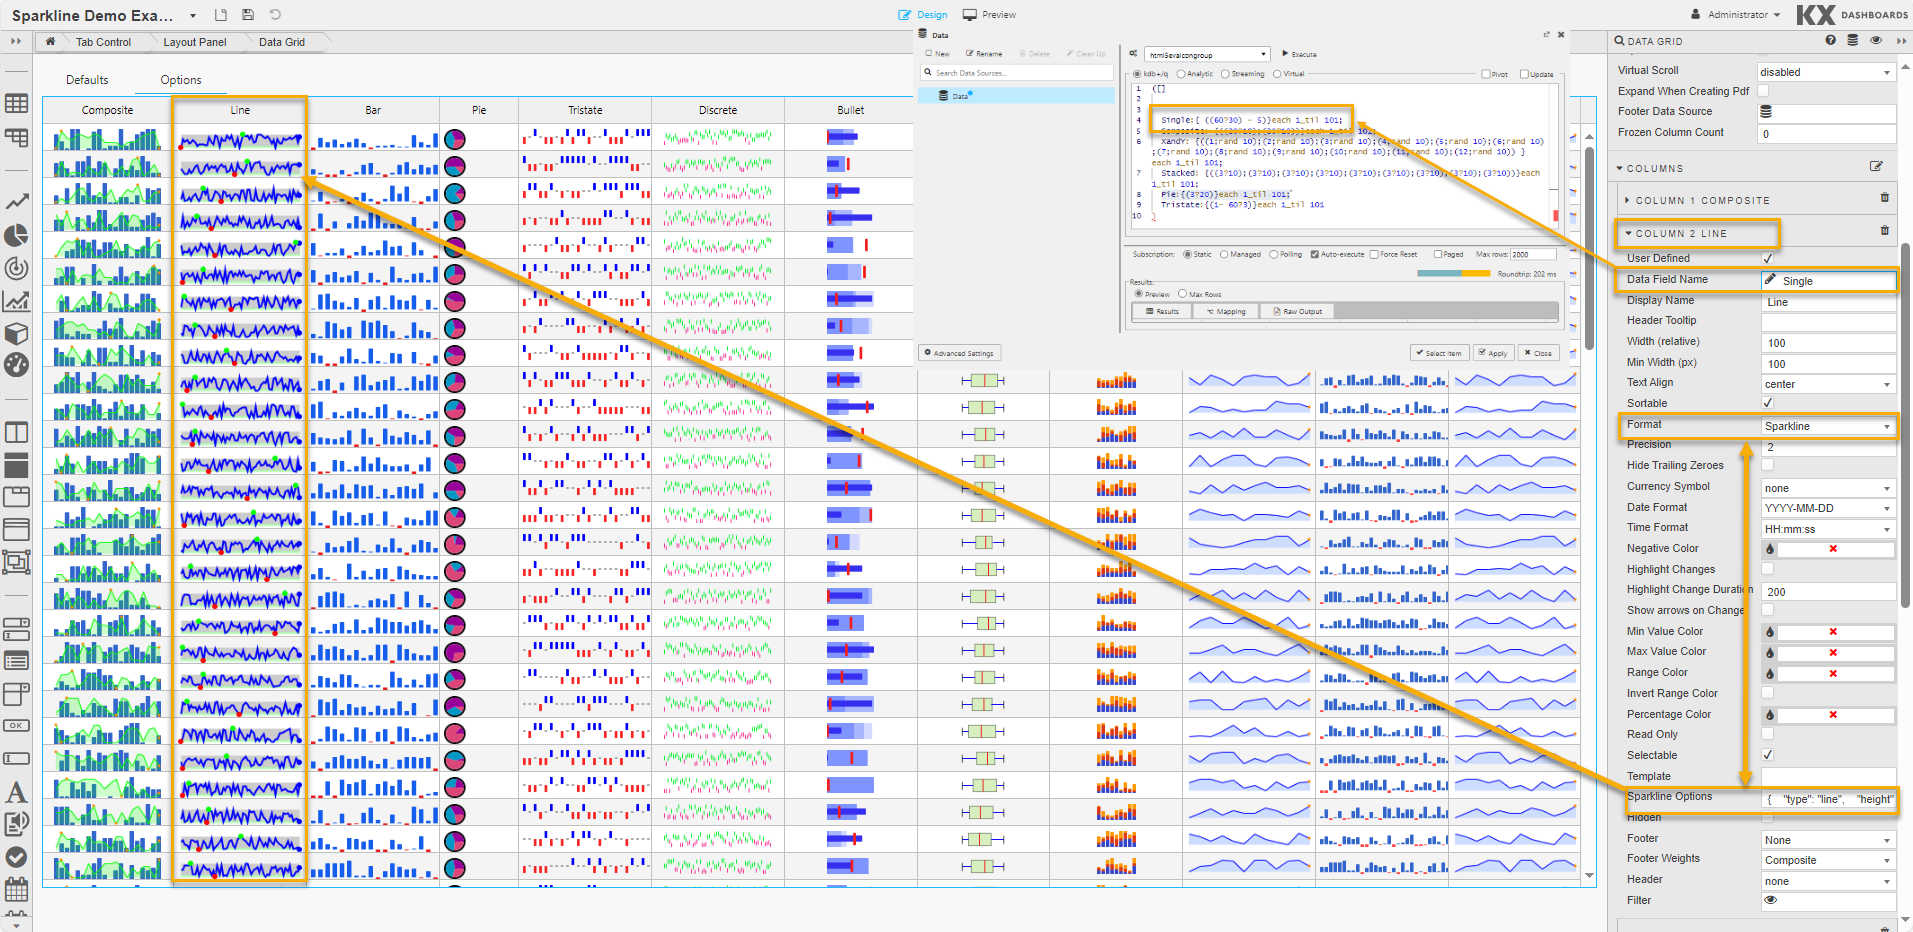Open the Virtual Scroll dropdown
Viewport: 1913px width, 932px height.
(1826, 72)
